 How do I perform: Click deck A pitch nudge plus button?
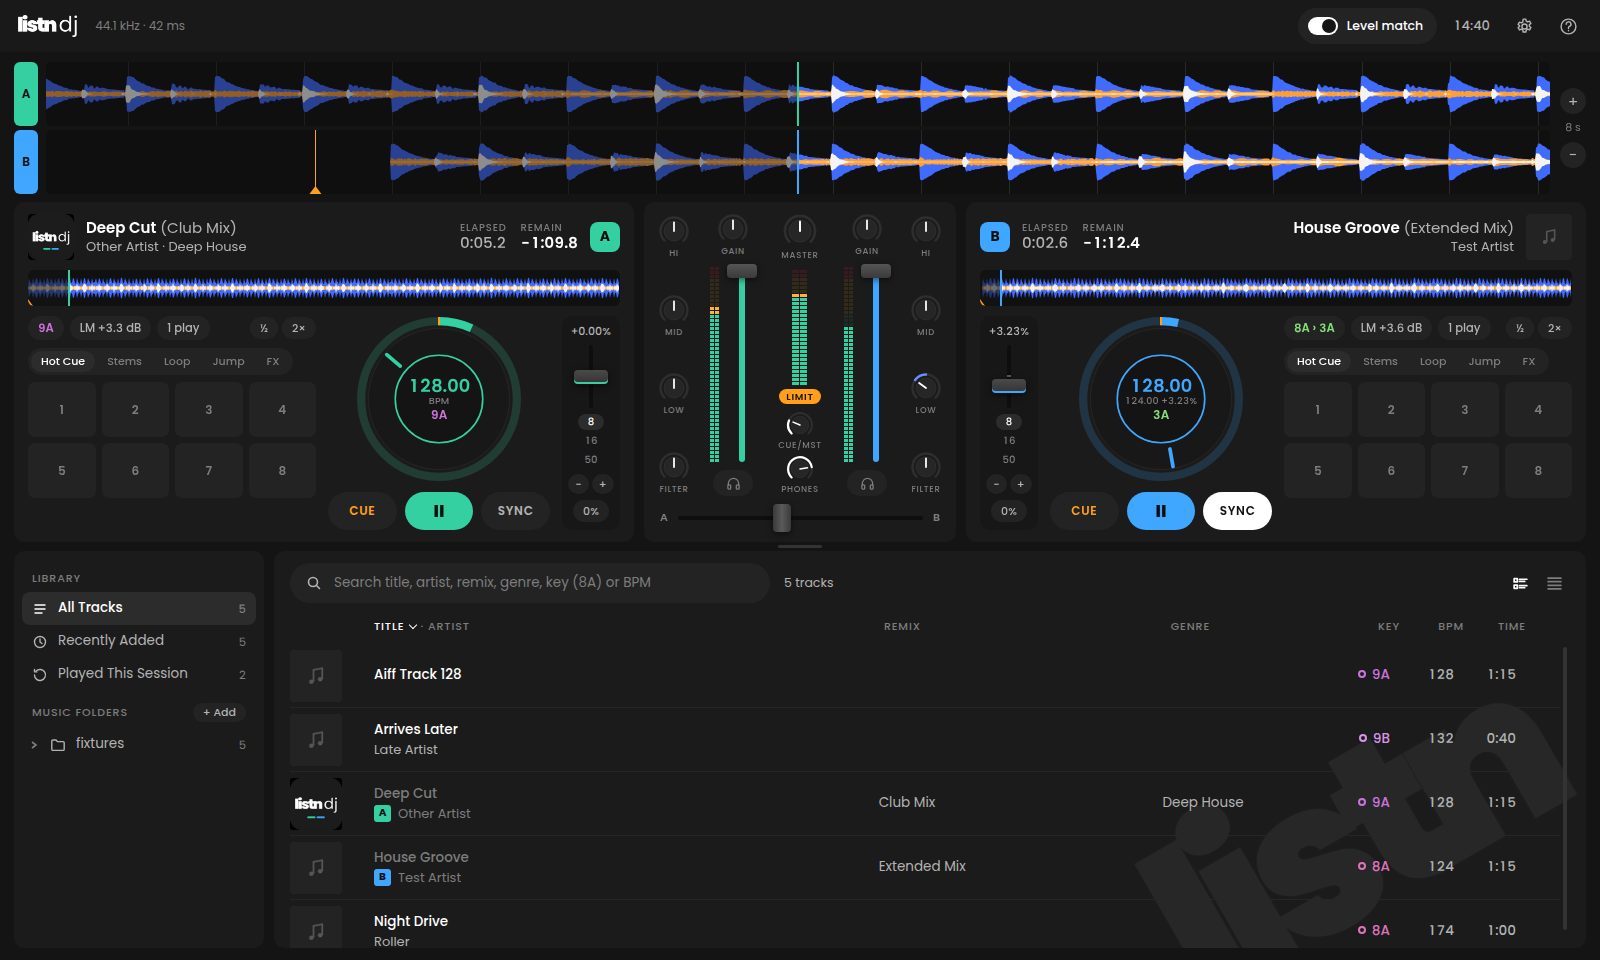click(x=602, y=484)
